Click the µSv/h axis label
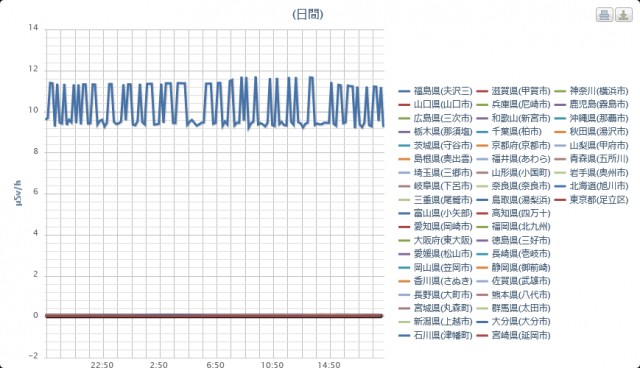The width and height of the screenshot is (640, 368). [x=19, y=193]
